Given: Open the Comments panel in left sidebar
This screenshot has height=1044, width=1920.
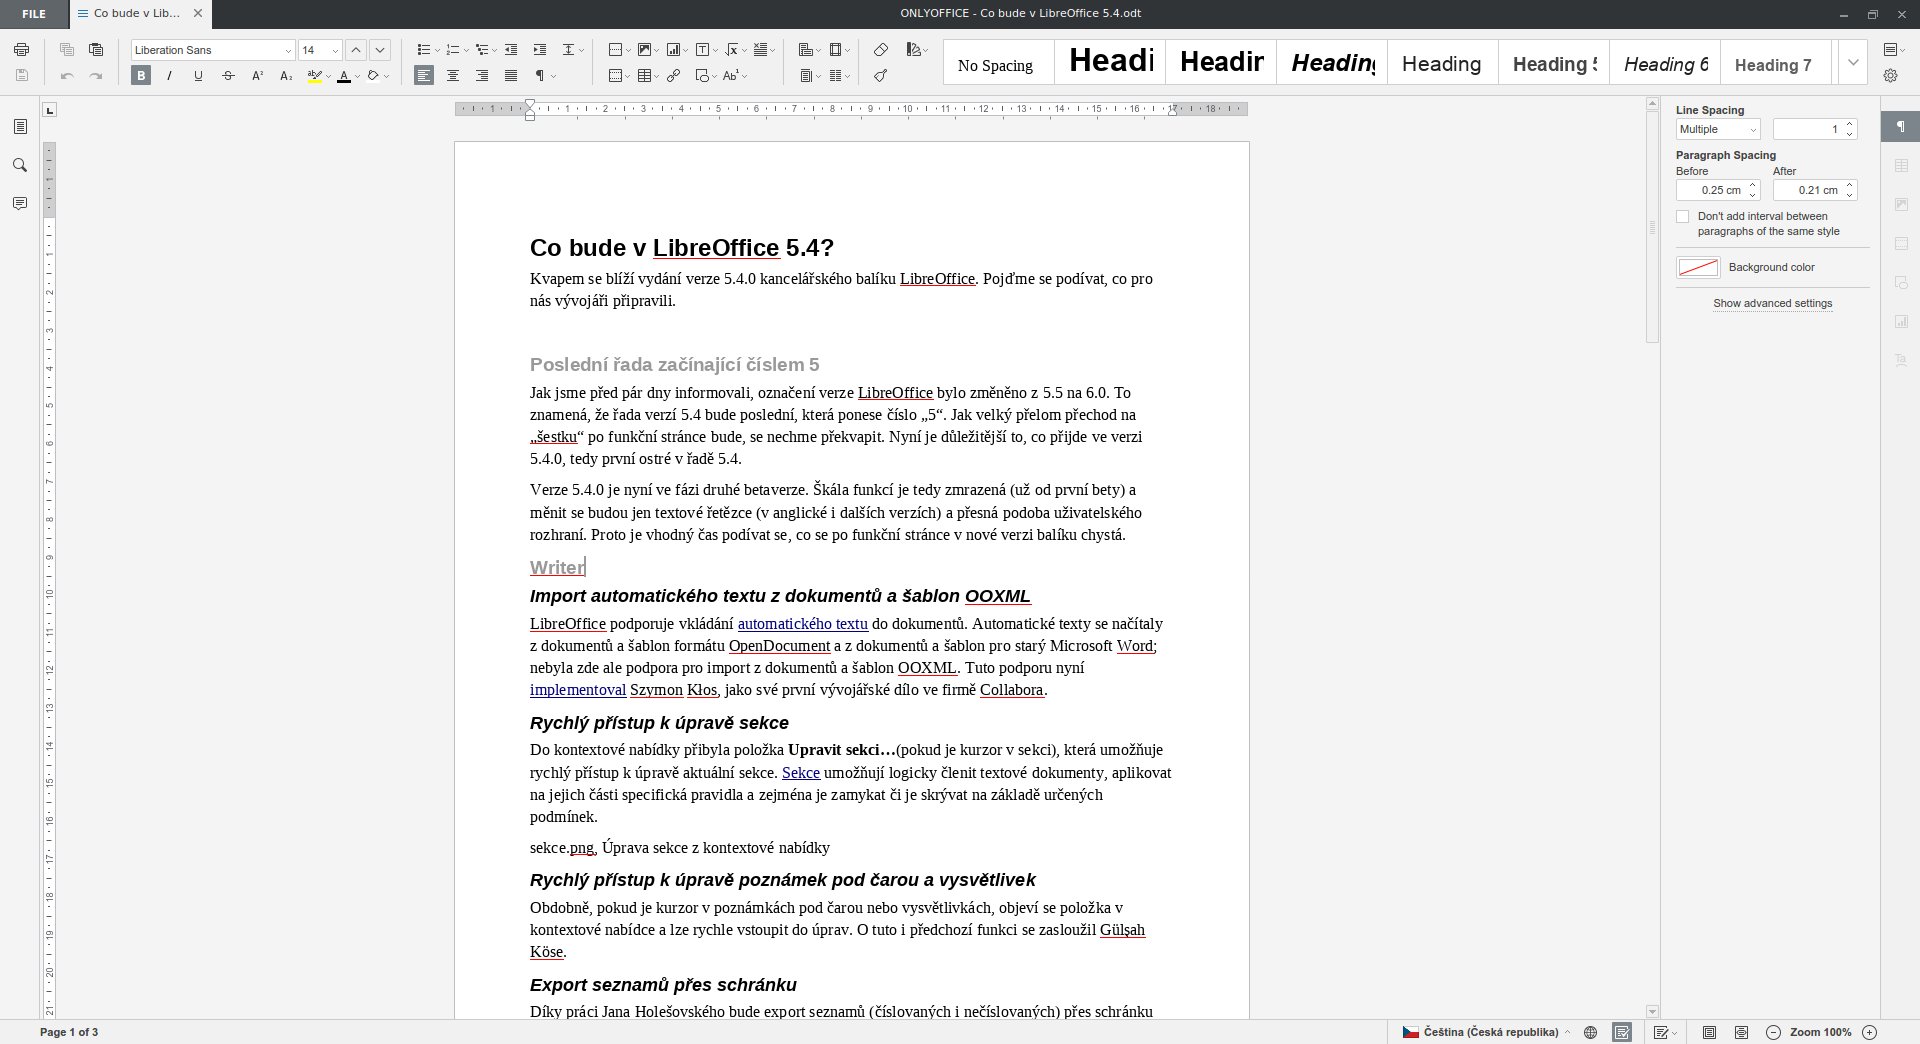Looking at the screenshot, I should pos(20,203).
